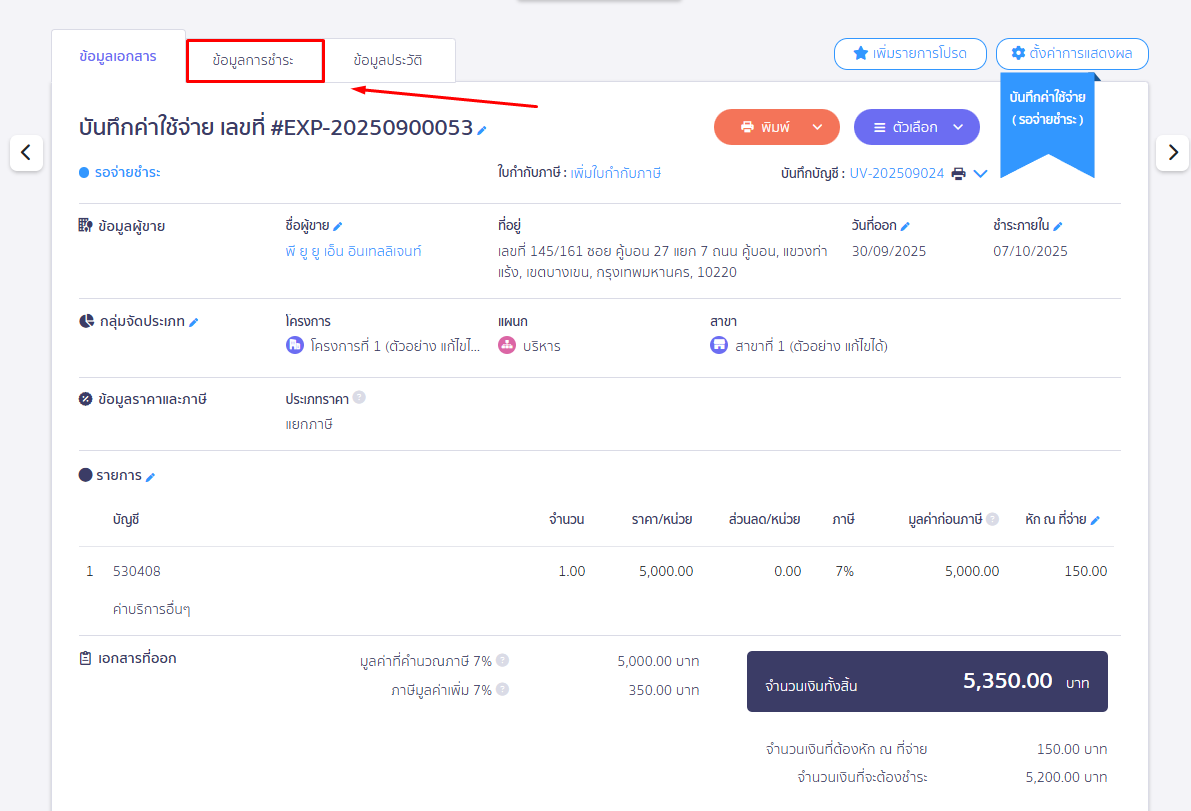Go to the previous document arrow
Viewport: 1191px width, 811px height.
pos(26,153)
